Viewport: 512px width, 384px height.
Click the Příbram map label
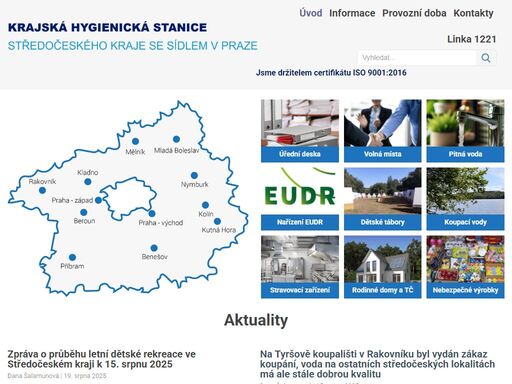point(72,266)
